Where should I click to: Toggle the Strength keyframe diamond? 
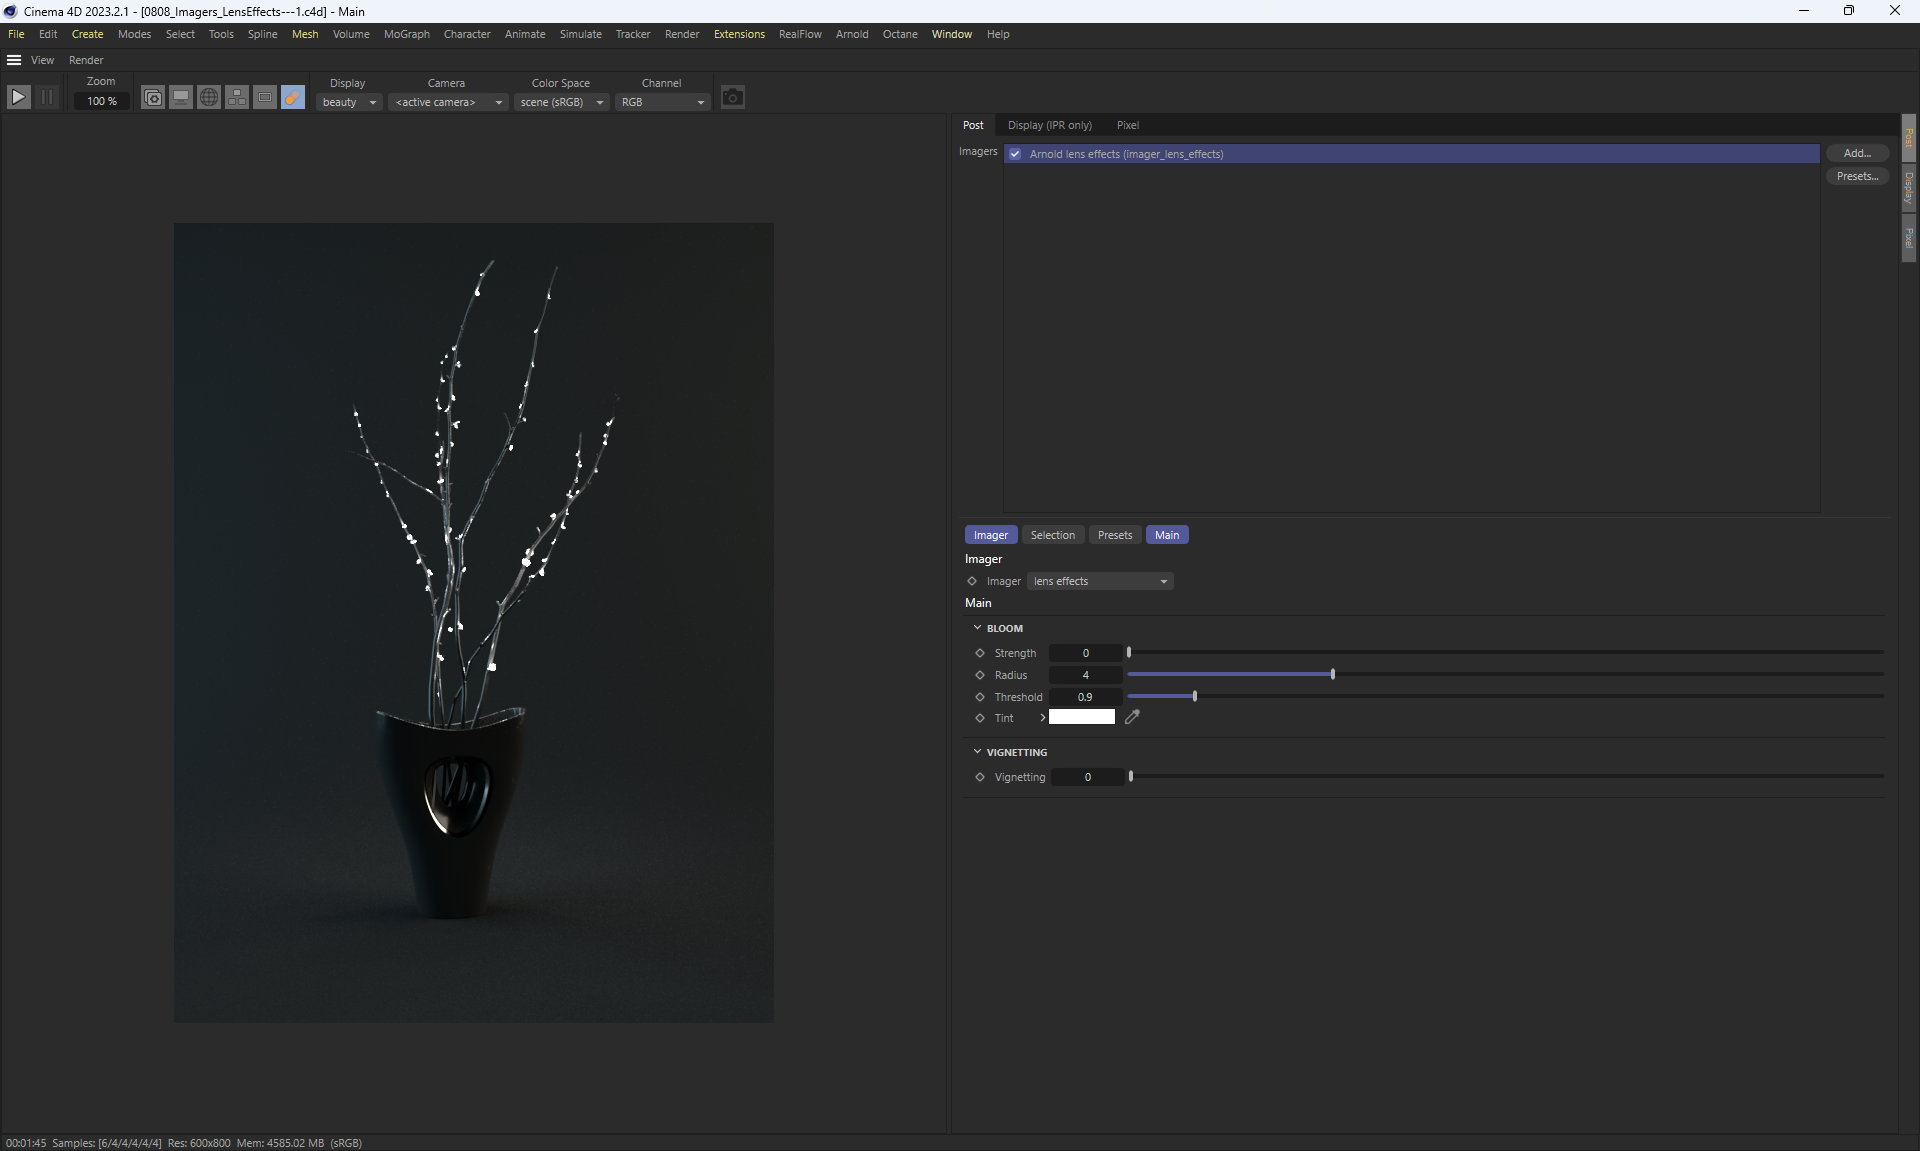[980, 653]
